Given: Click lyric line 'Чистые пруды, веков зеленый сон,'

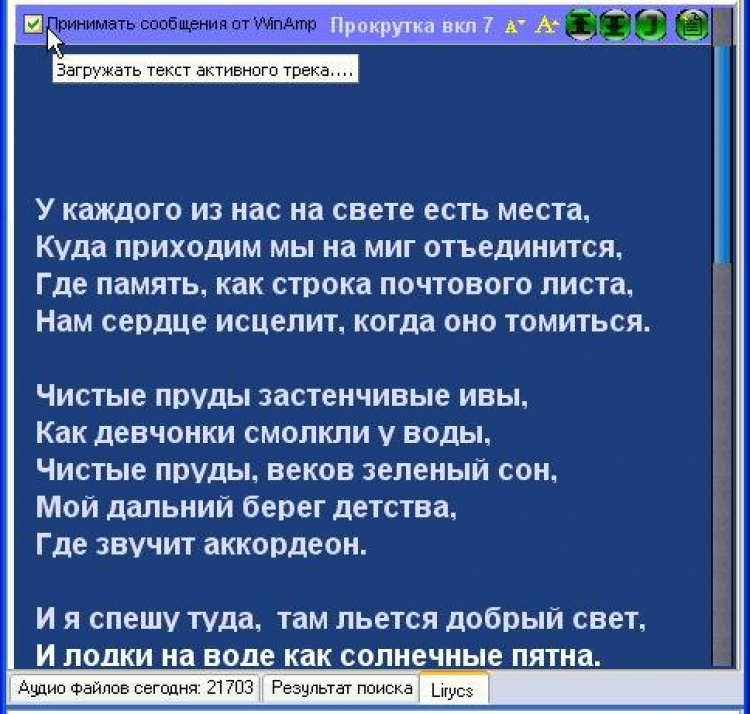Looking at the screenshot, I should [x=297, y=470].
